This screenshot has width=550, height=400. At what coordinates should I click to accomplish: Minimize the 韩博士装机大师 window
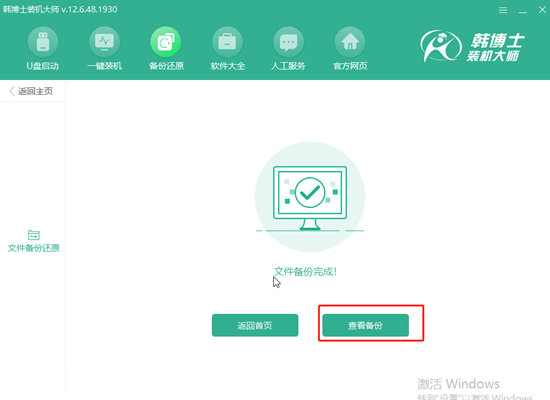(523, 10)
